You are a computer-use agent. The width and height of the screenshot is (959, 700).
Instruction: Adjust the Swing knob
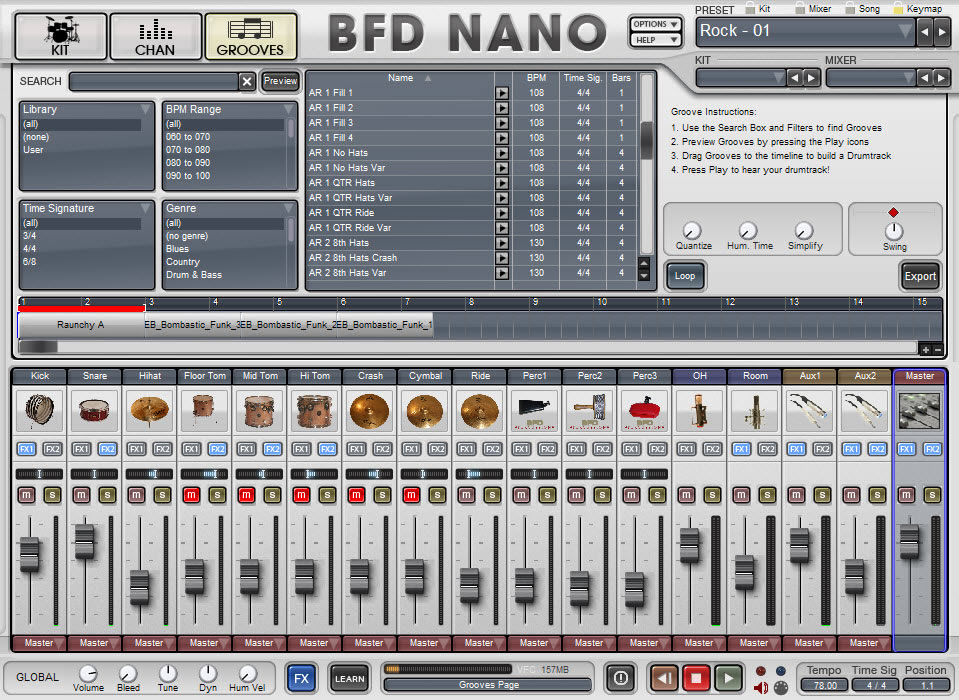(x=894, y=231)
